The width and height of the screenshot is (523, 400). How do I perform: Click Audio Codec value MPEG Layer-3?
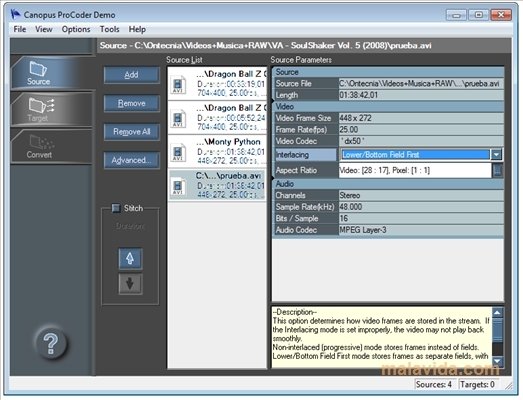click(421, 230)
